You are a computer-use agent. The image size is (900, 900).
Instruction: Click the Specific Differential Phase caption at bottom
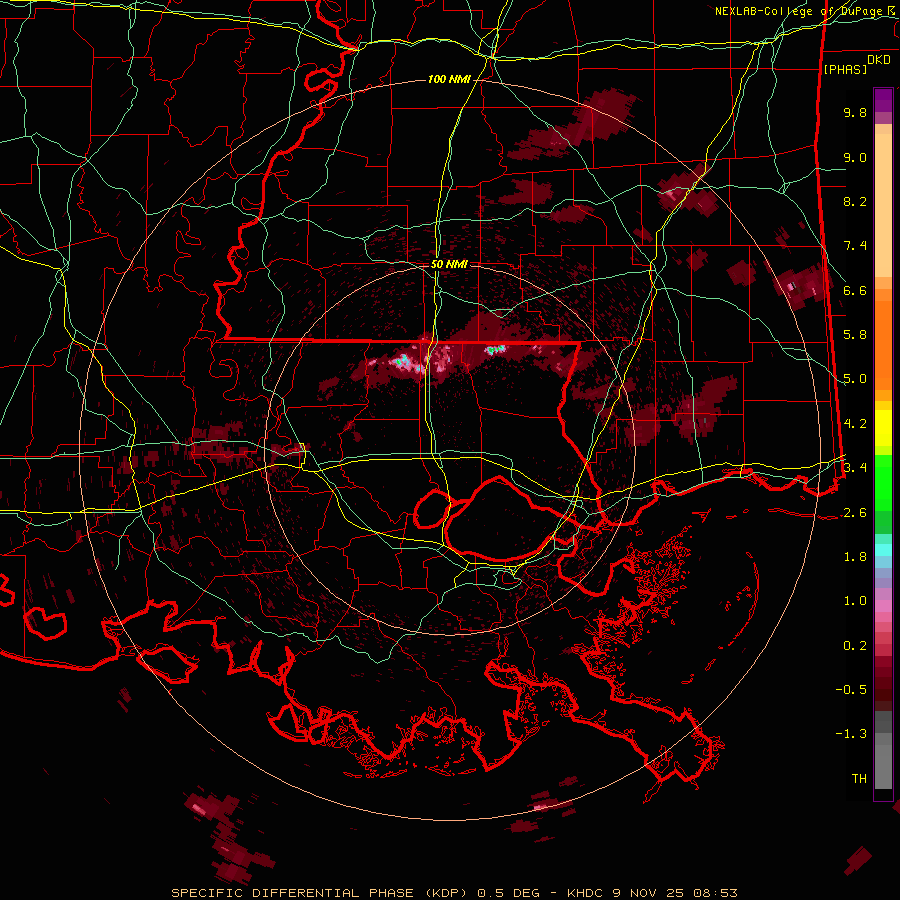point(454,893)
